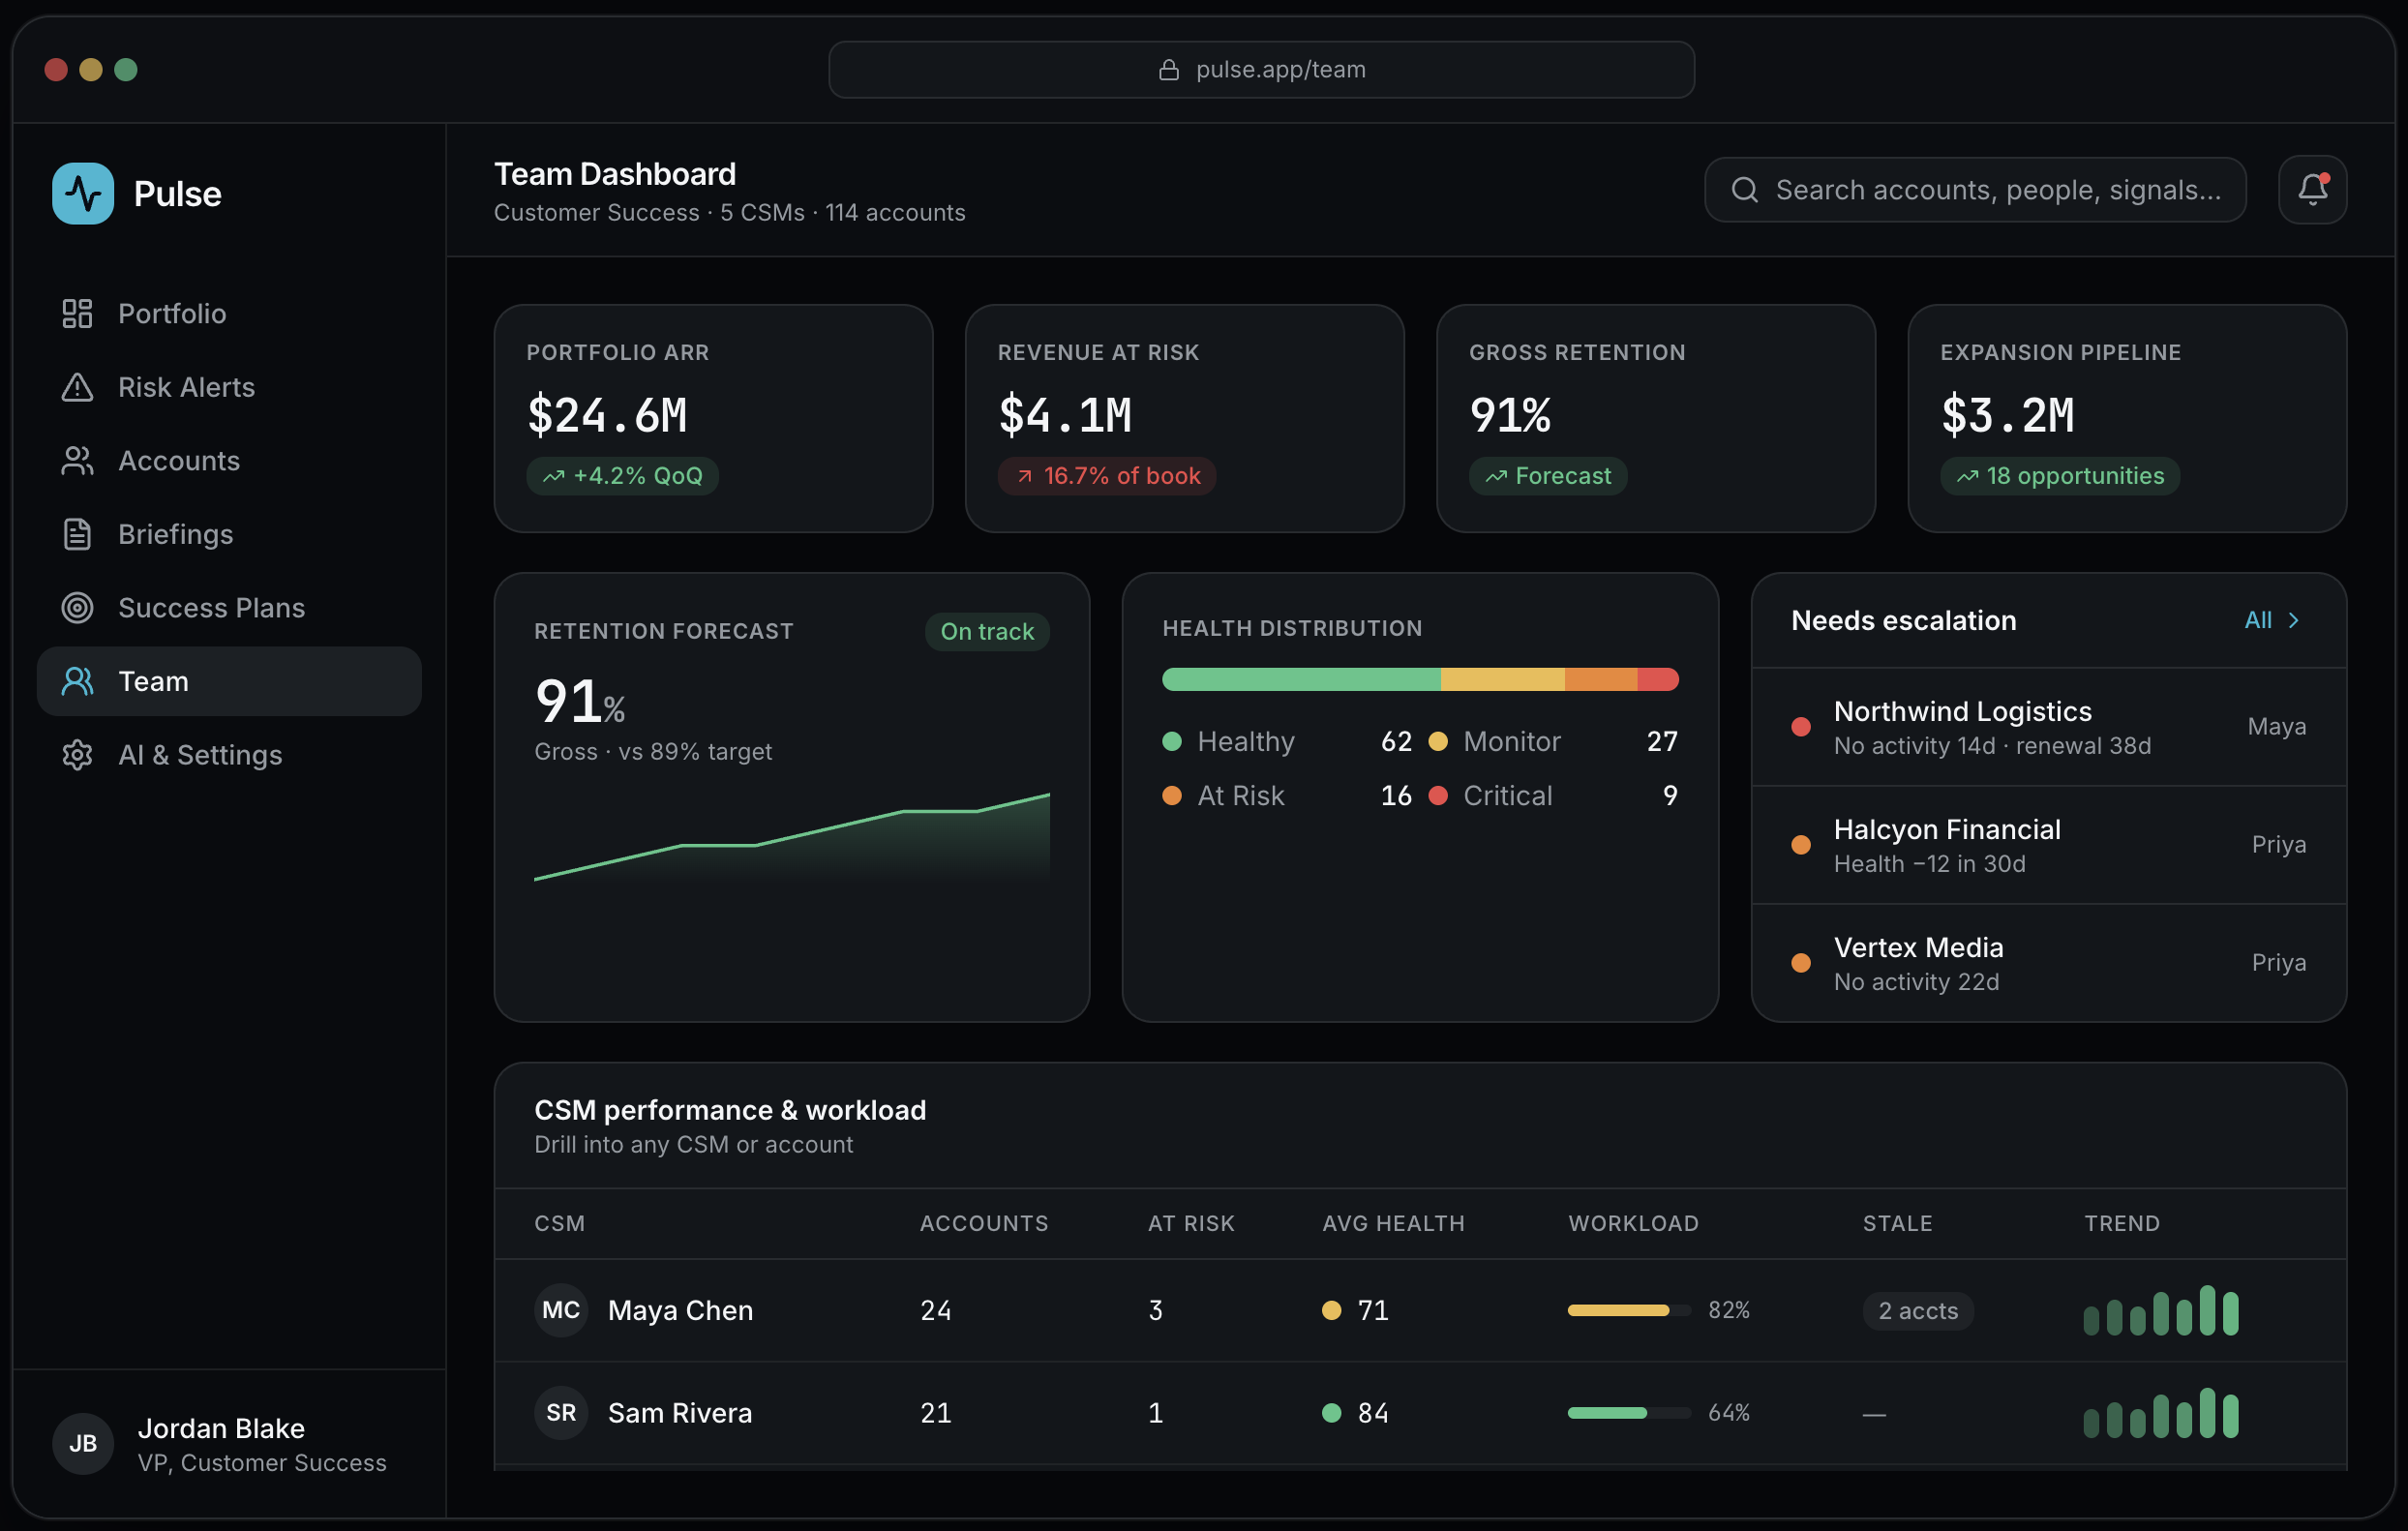
Task: Click the 2 accts stale badge
Action: coord(1917,1310)
